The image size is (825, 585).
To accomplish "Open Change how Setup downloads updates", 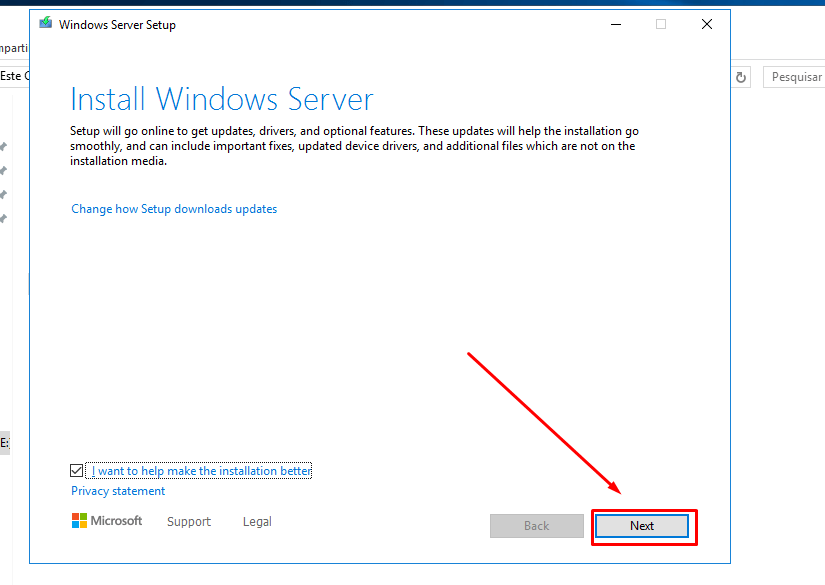I will (x=174, y=209).
